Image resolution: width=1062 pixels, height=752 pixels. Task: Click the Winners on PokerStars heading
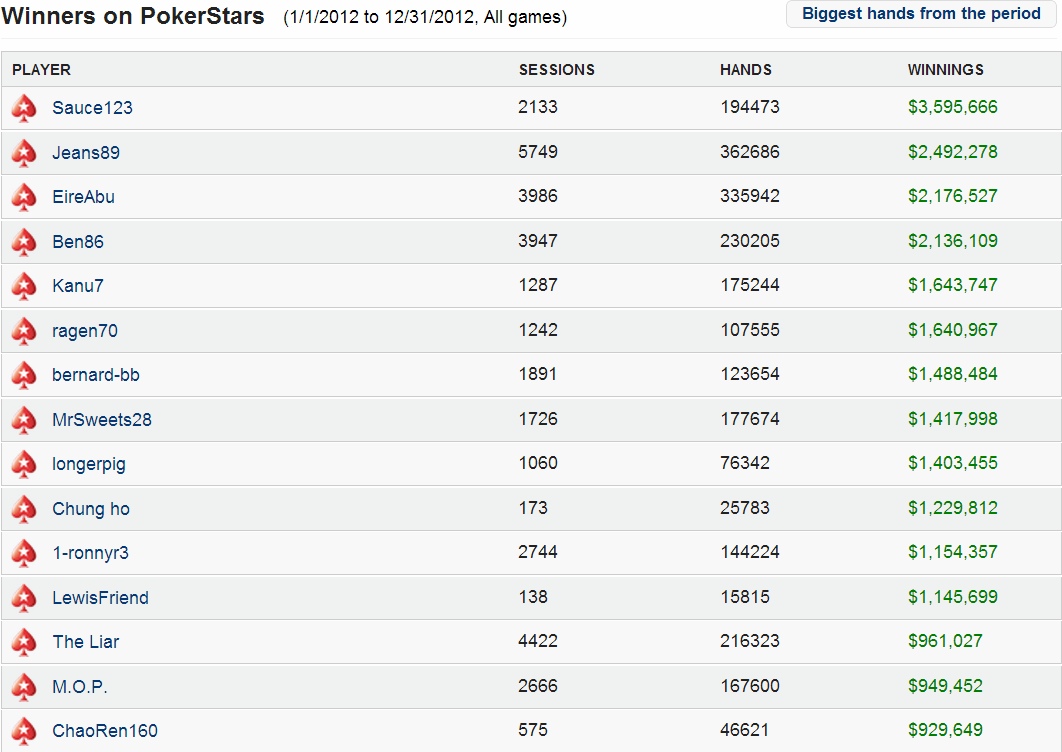(x=133, y=16)
